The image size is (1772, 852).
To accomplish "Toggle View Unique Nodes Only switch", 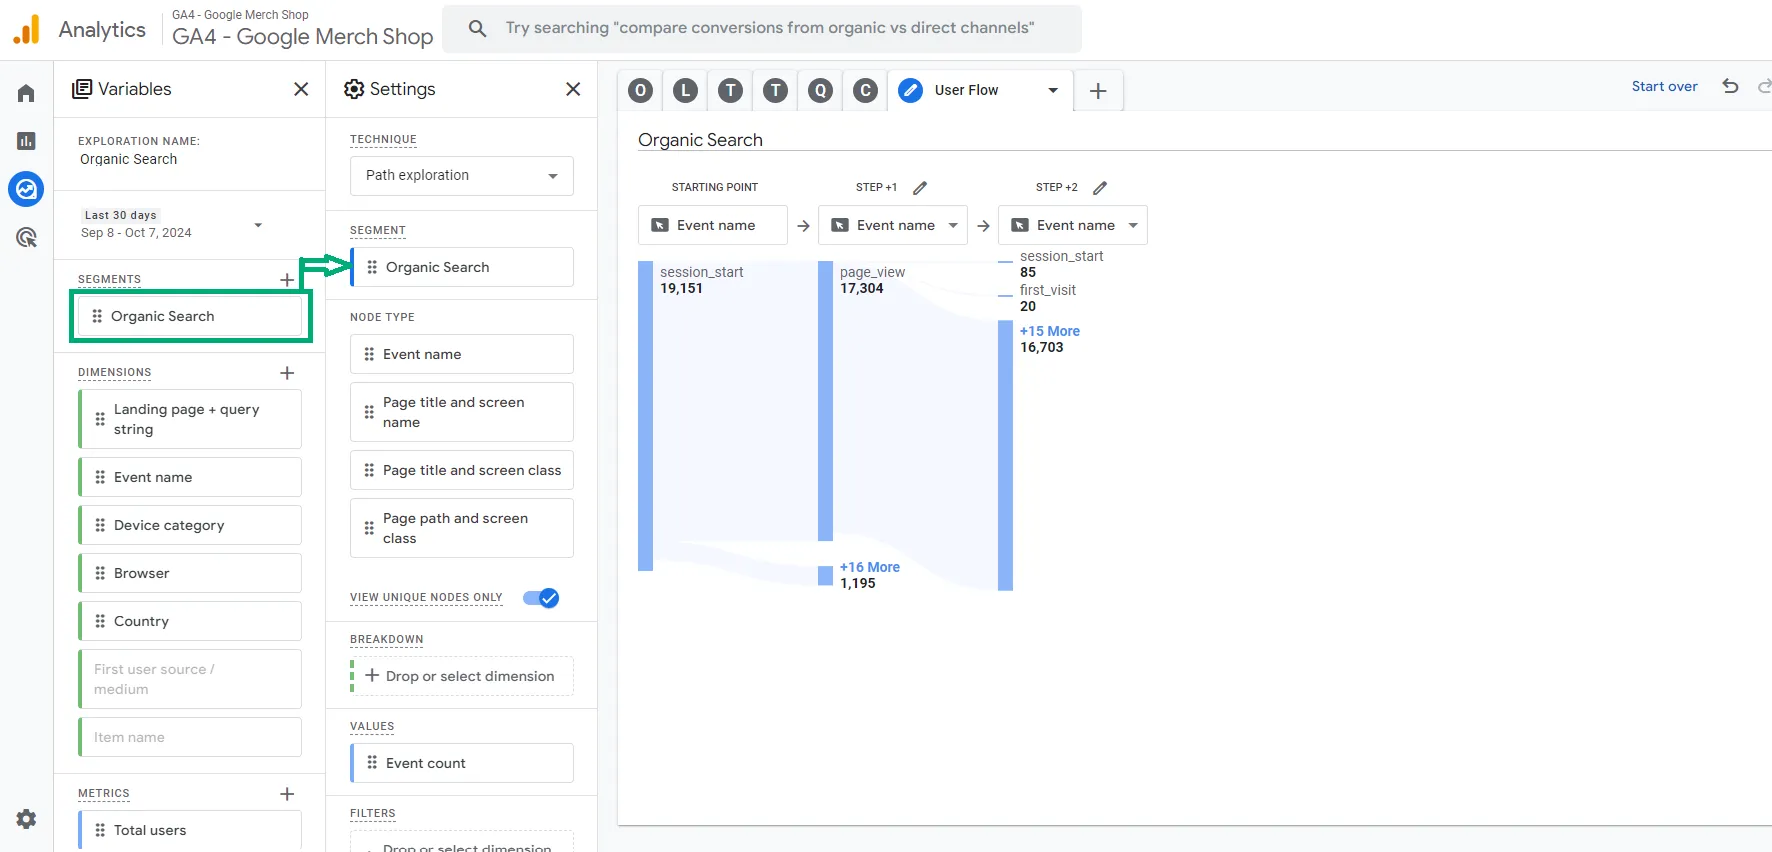I will [x=541, y=598].
